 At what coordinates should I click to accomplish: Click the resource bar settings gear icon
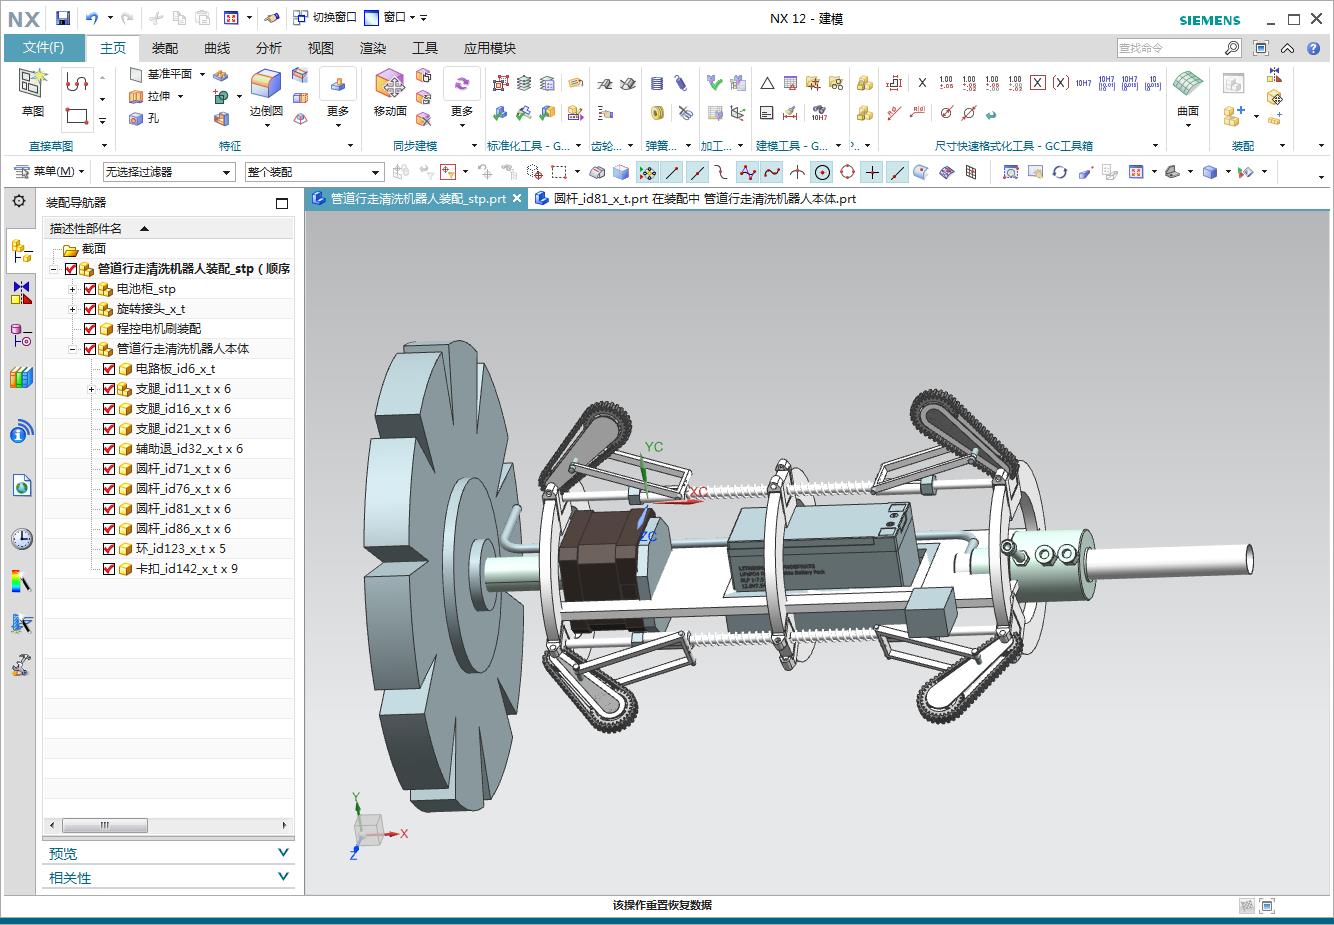click(19, 201)
